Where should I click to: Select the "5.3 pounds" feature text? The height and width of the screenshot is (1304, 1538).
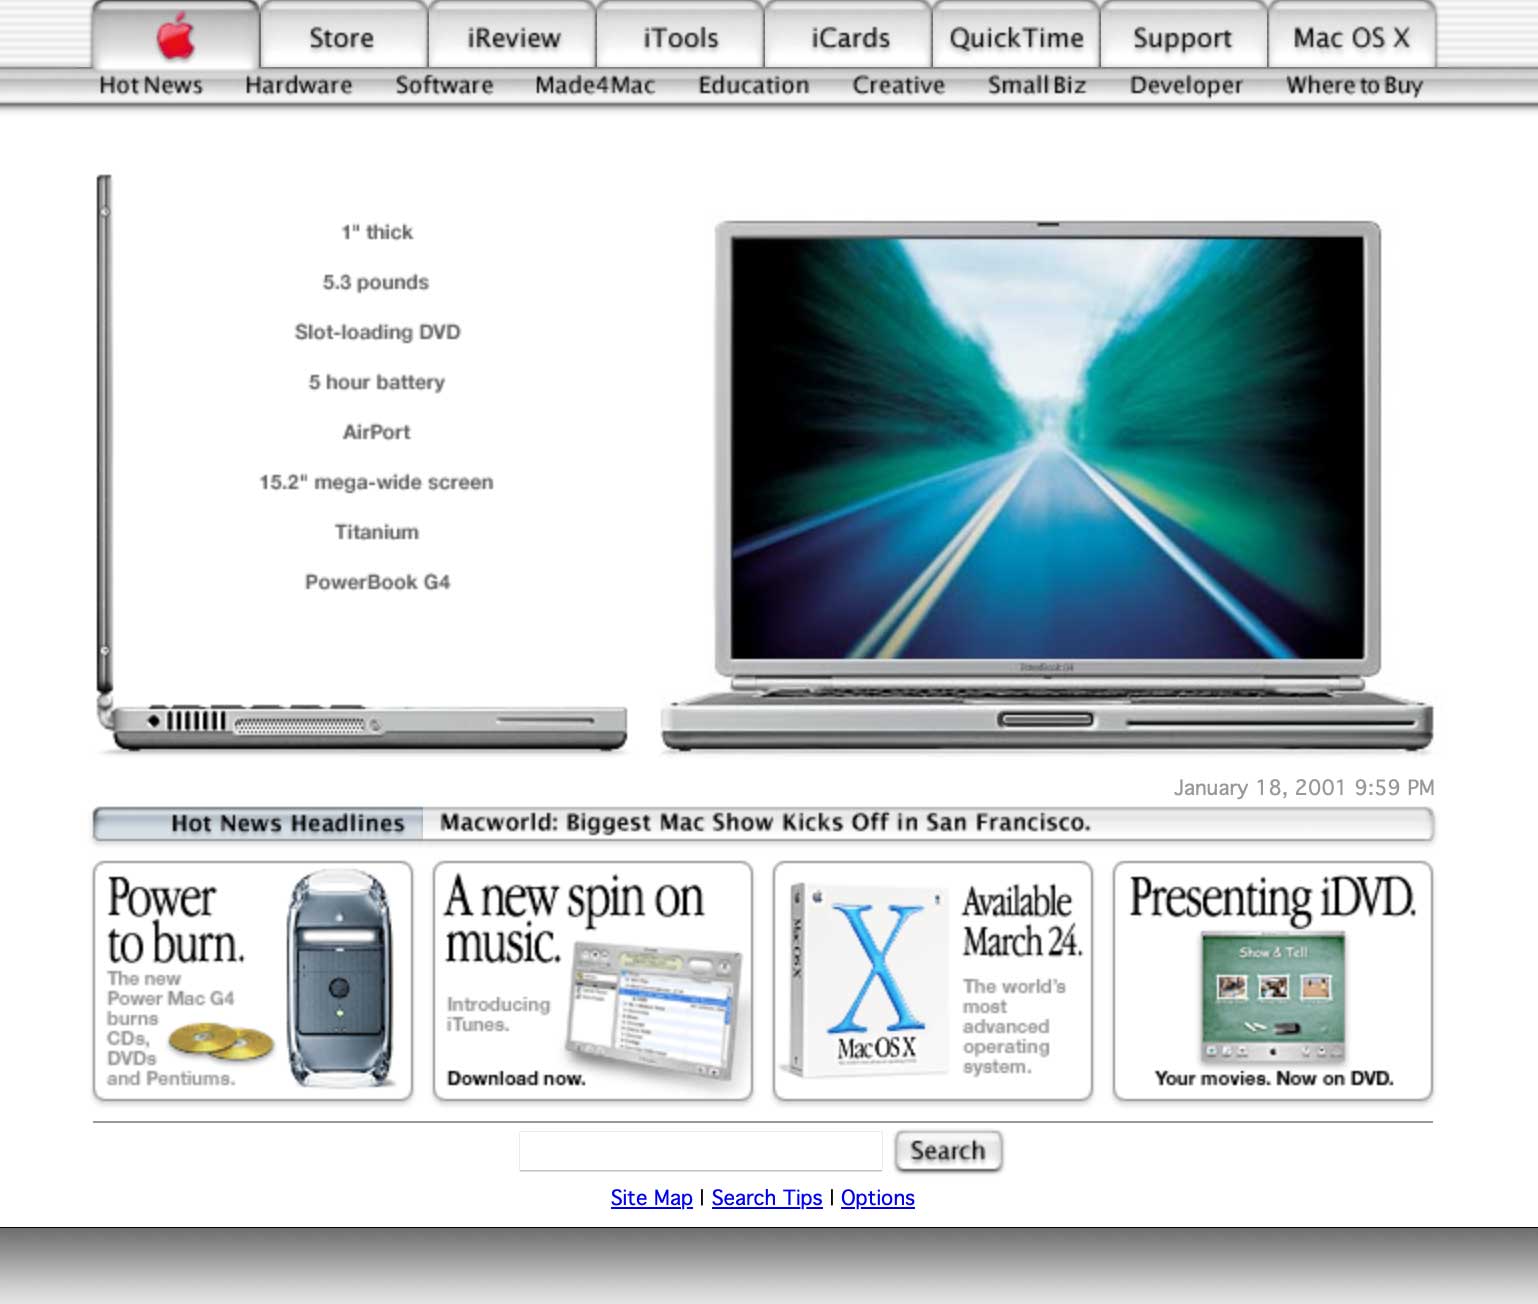point(376,282)
